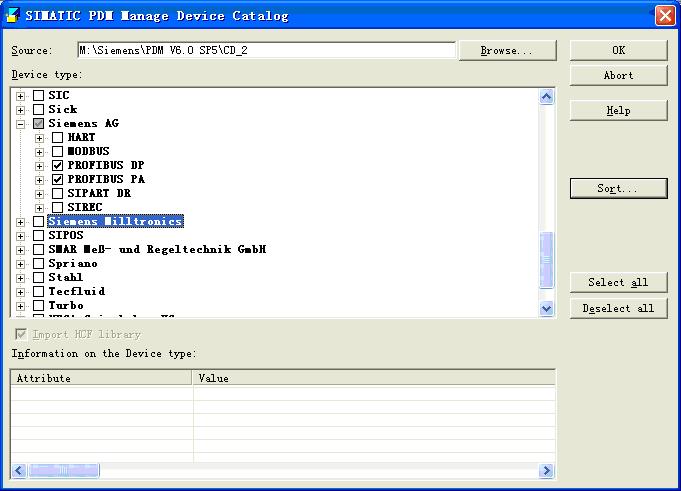Select the PROFIBUS DP tree label
The width and height of the screenshot is (681, 491).
tap(106, 165)
